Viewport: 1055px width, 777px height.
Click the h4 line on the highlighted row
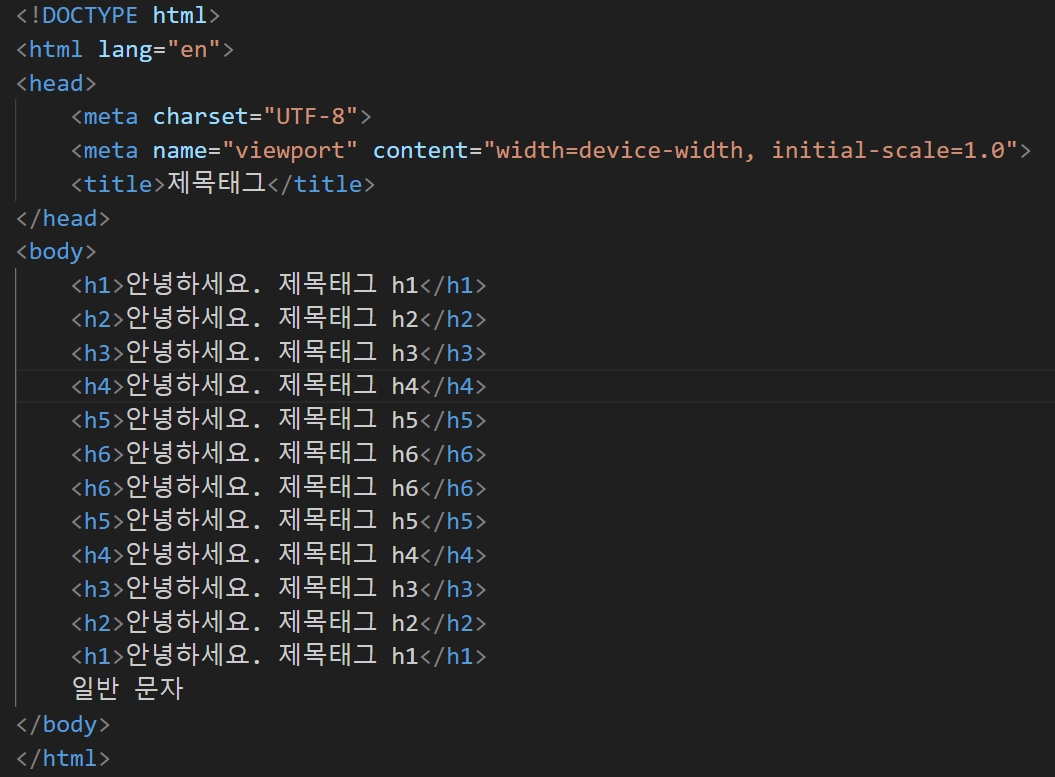(x=279, y=385)
